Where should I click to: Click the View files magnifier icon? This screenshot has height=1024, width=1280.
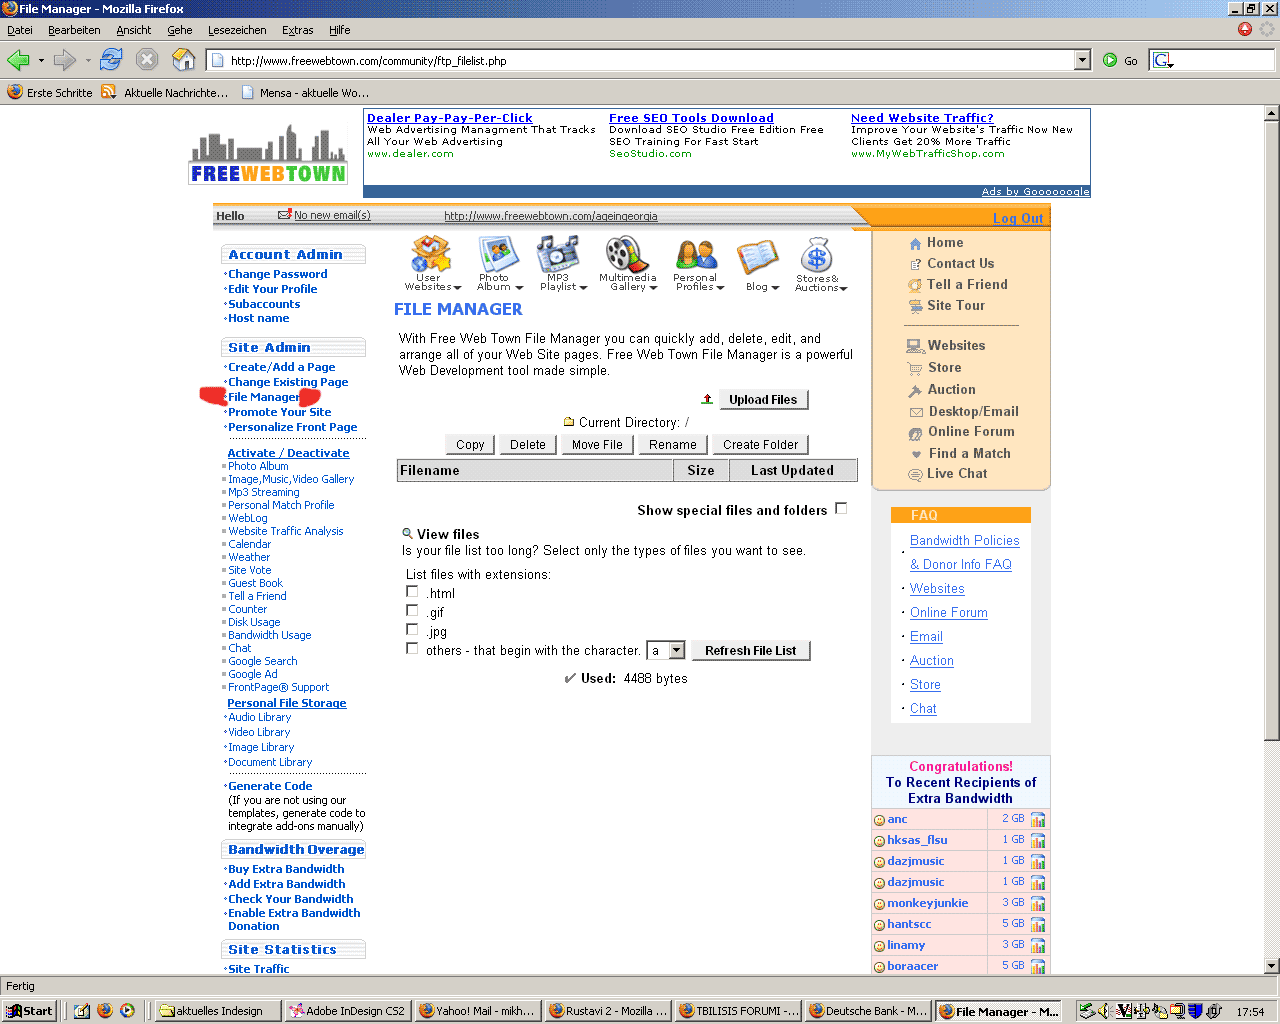[407, 534]
